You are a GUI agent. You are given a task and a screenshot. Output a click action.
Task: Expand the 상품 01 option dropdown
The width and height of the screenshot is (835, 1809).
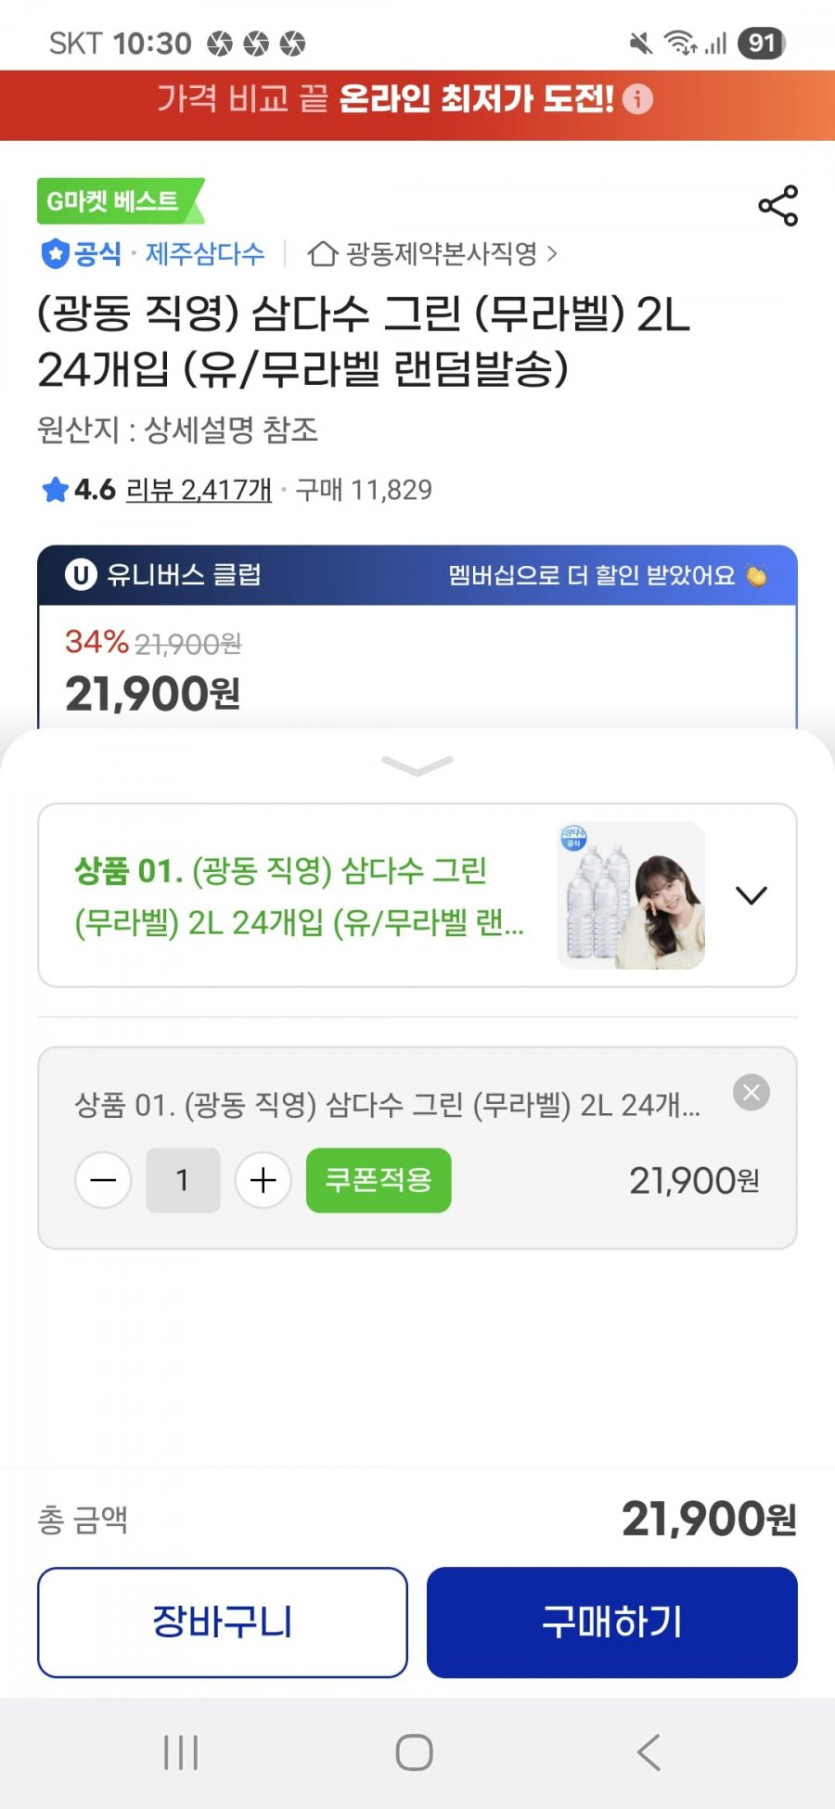751,895
